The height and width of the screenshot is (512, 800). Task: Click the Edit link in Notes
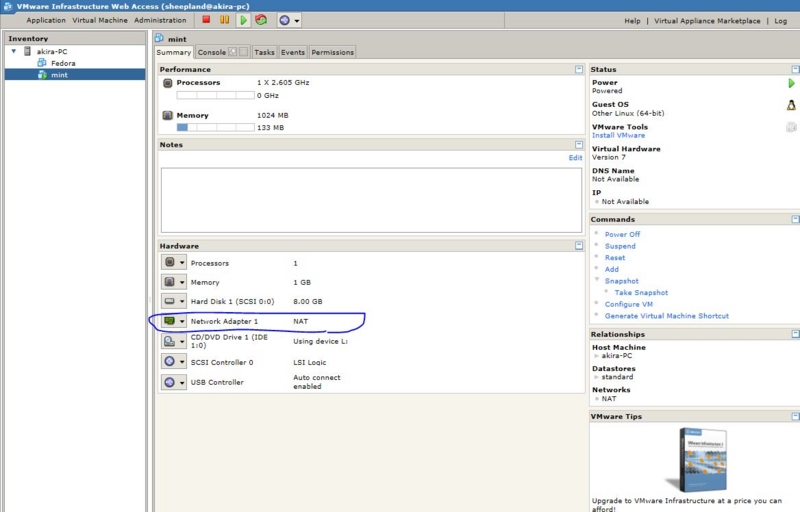[x=576, y=158]
